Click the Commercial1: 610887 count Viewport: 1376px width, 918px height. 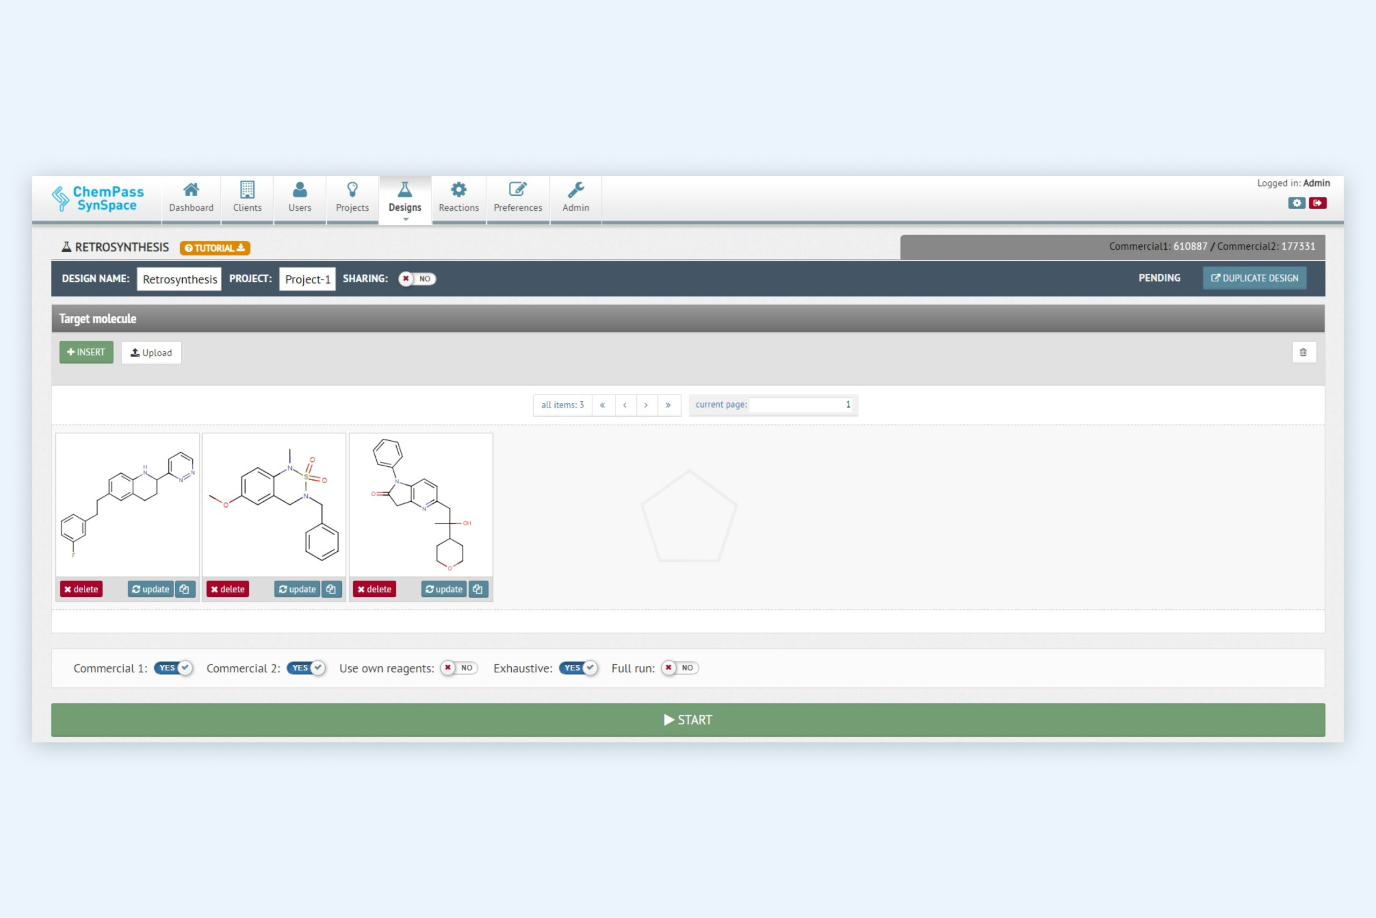coord(1158,246)
